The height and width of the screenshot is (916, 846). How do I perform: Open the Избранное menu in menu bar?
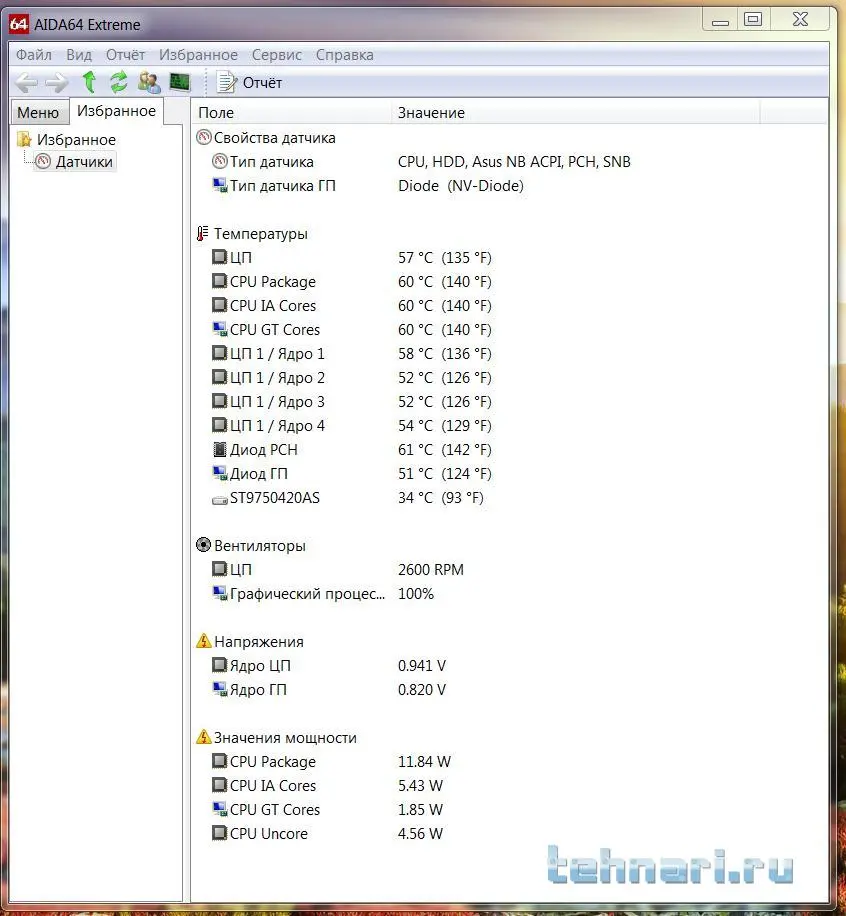198,55
